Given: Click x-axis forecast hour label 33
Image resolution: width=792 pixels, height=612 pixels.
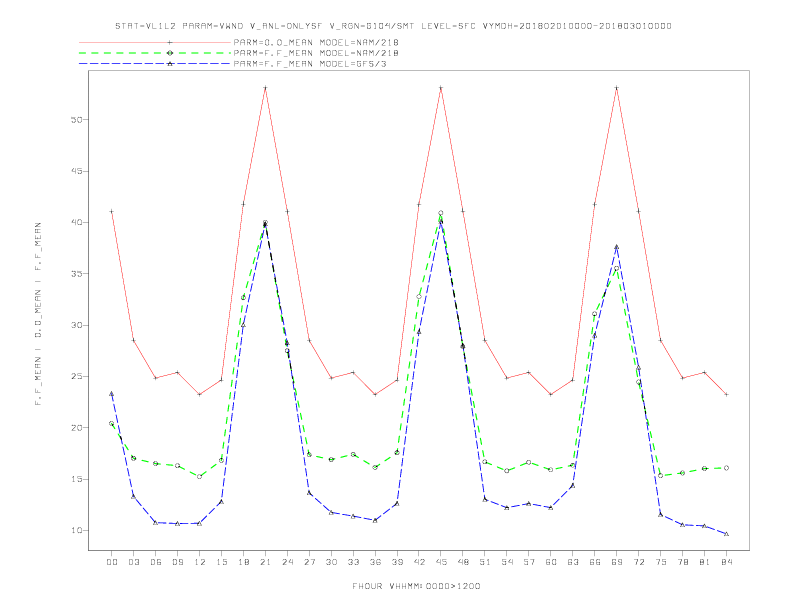Looking at the screenshot, I should pos(353,562).
